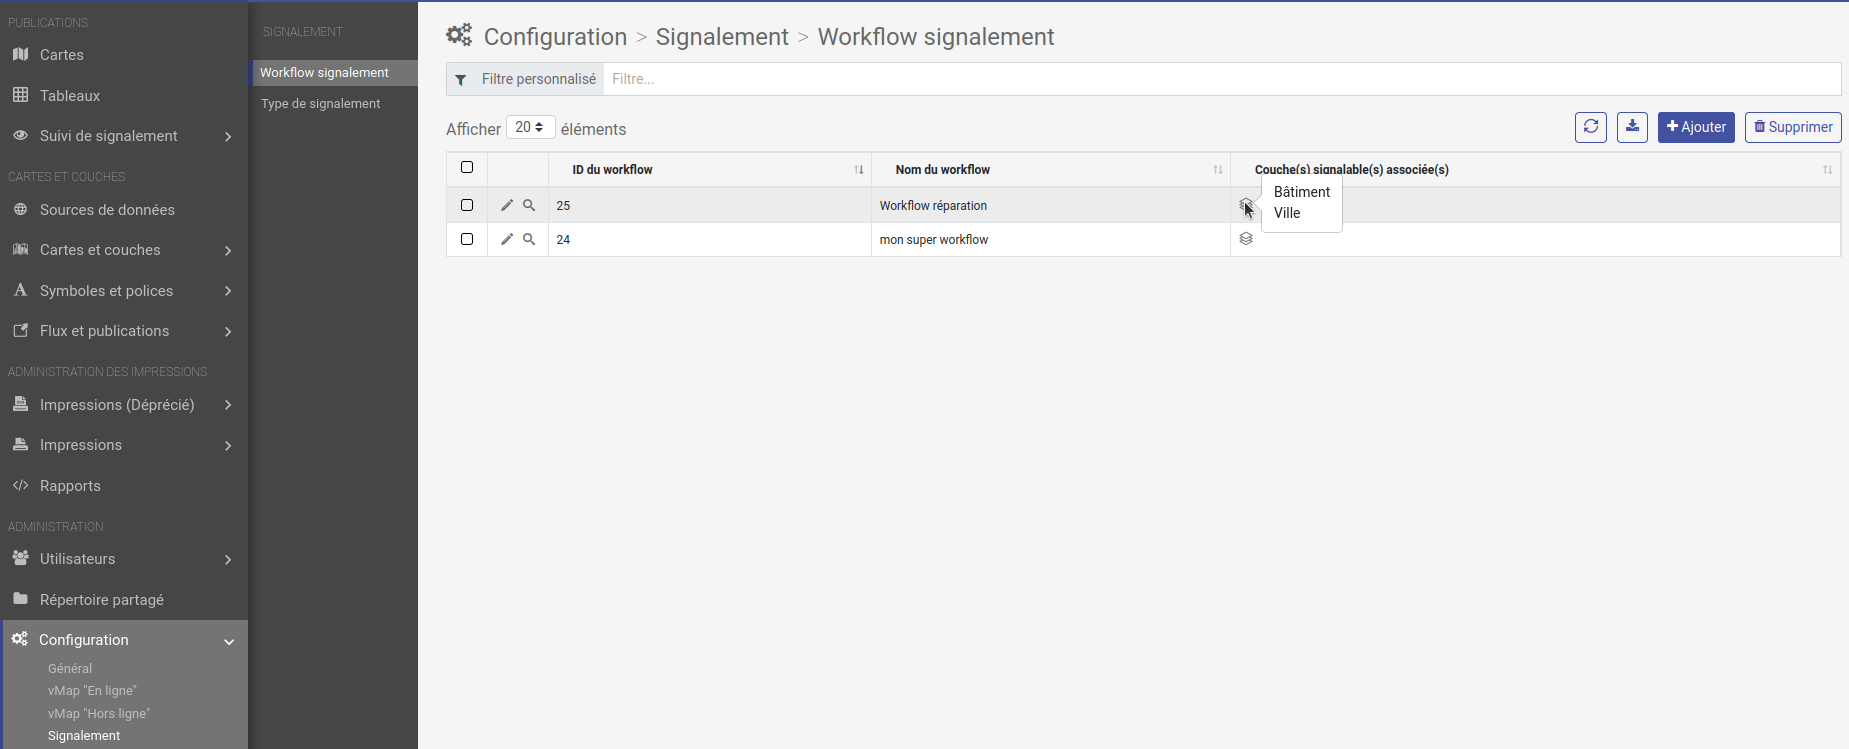Click the edit pencil for workflow 25

(507, 205)
